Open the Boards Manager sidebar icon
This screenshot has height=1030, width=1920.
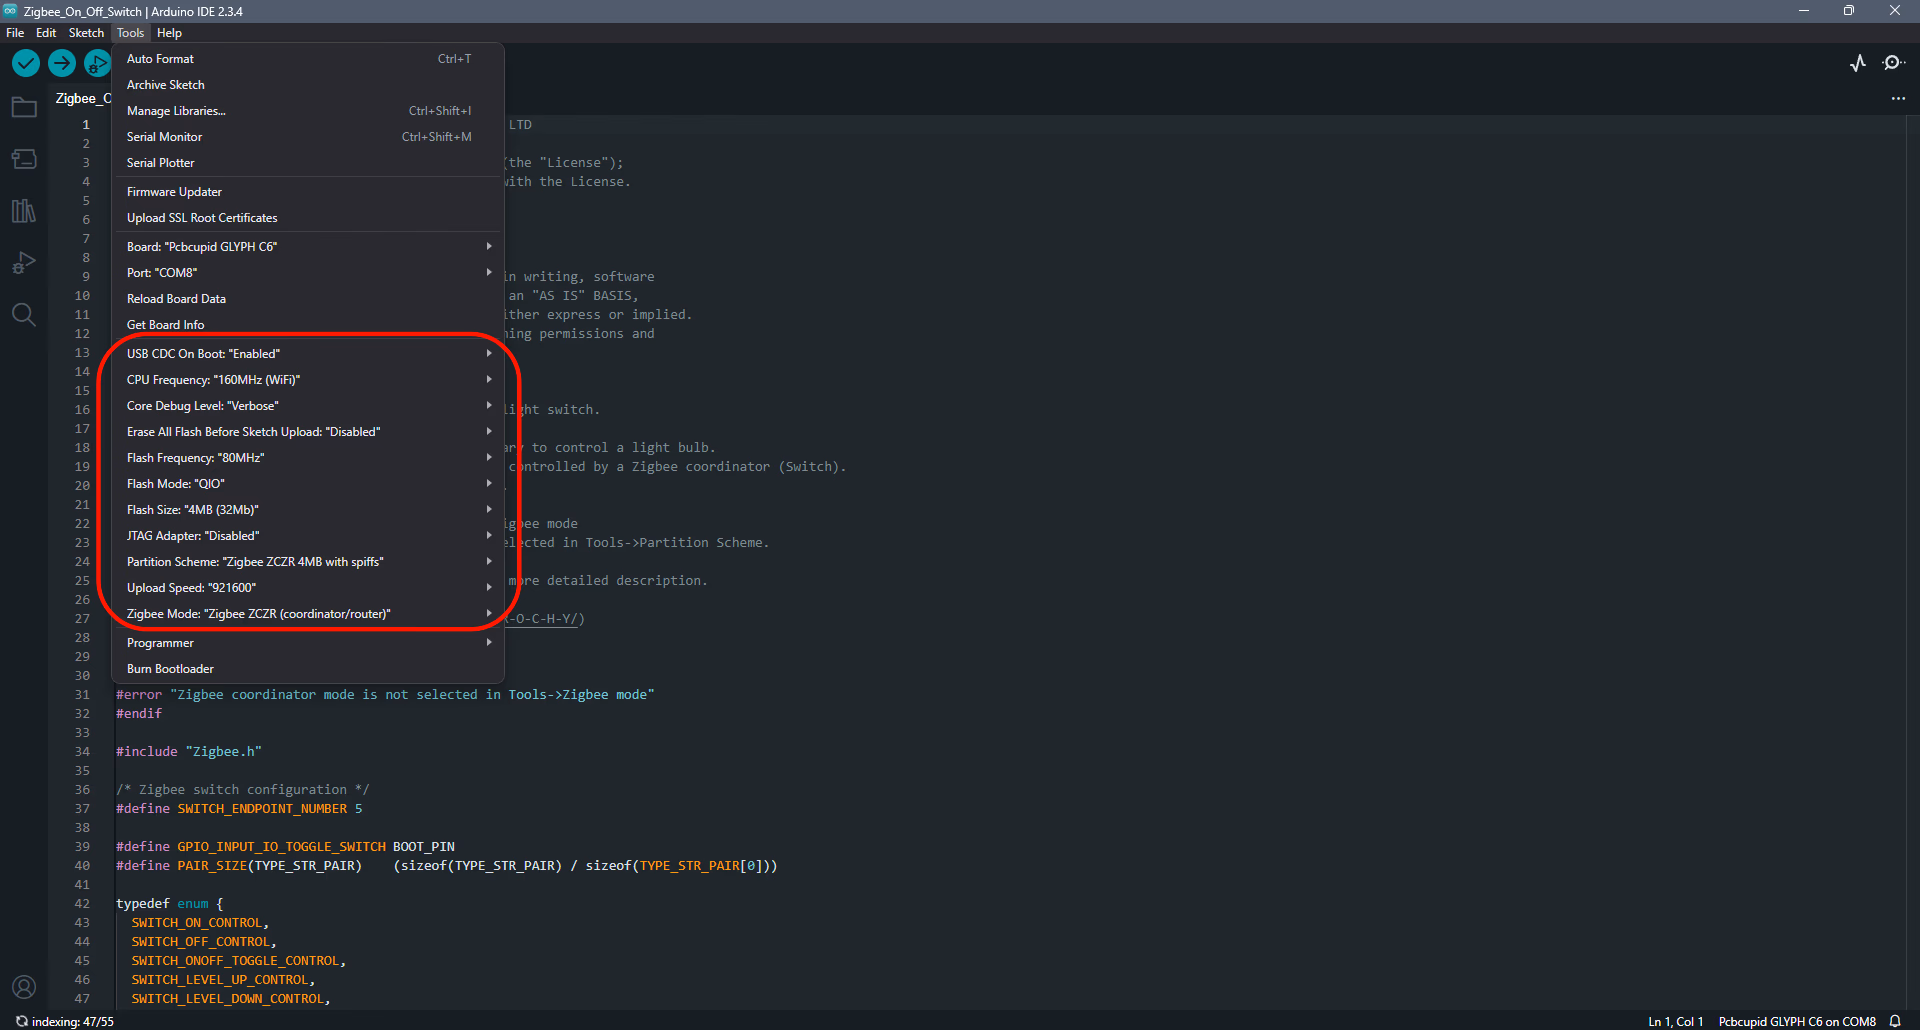[24, 159]
